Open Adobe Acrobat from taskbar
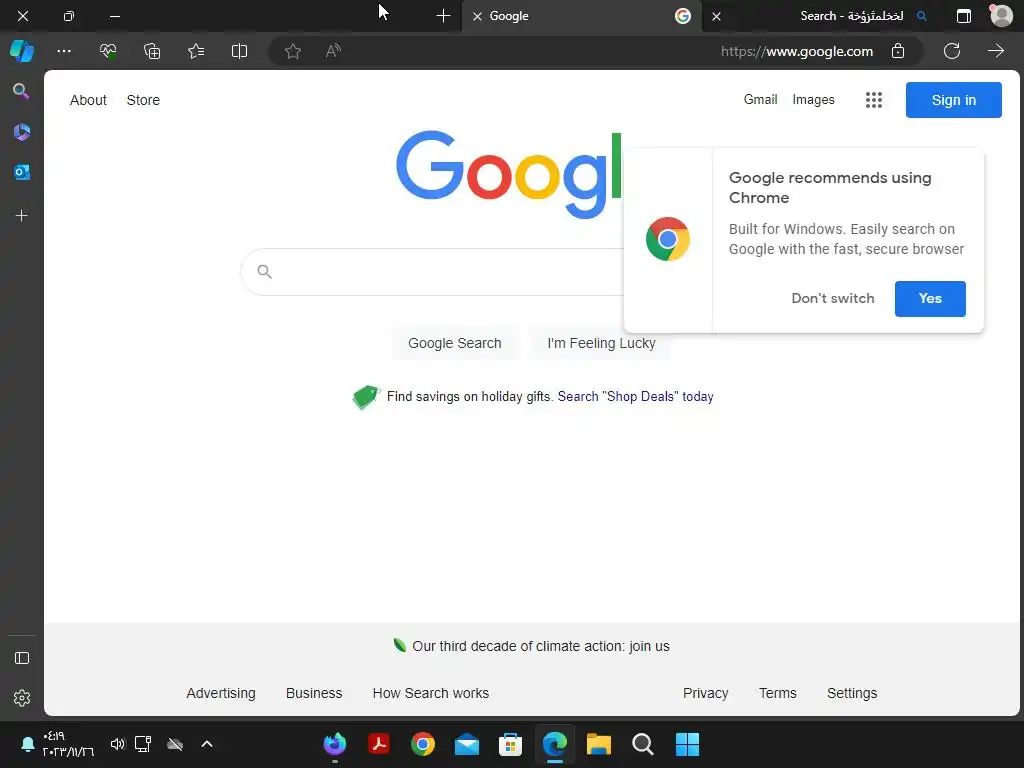 tap(379, 744)
